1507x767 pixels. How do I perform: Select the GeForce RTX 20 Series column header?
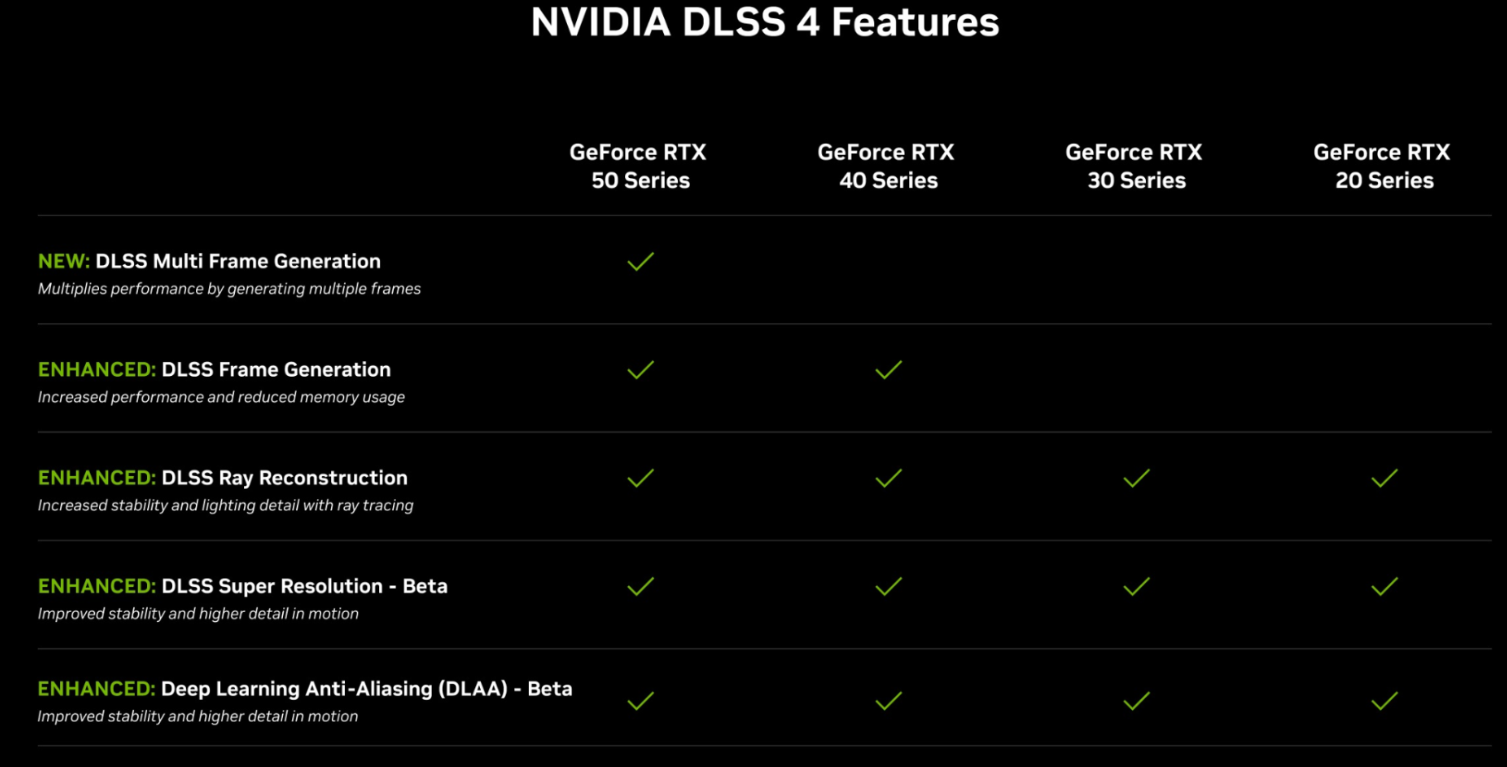pyautogui.click(x=1383, y=166)
